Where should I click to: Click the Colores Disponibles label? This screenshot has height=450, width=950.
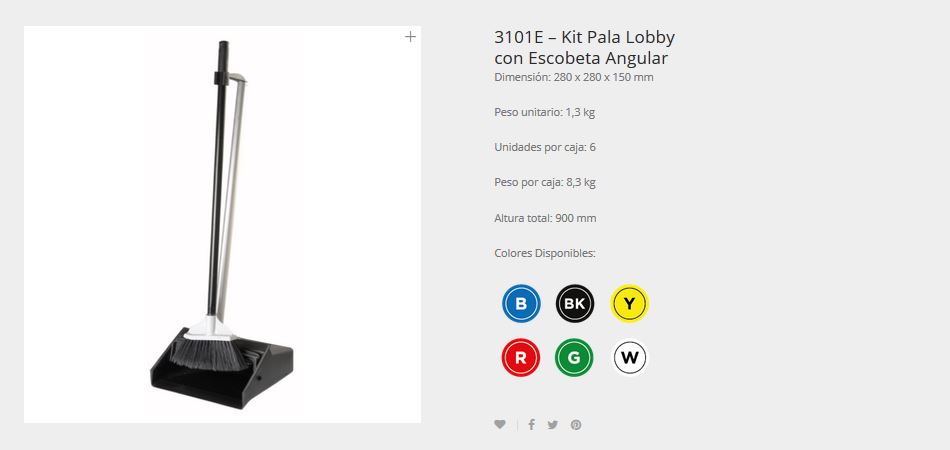pos(545,253)
